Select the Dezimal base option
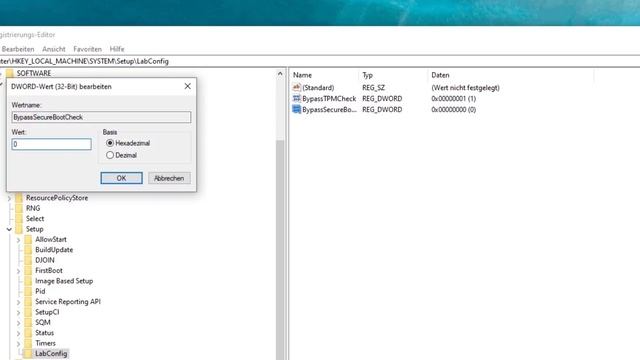 110,155
